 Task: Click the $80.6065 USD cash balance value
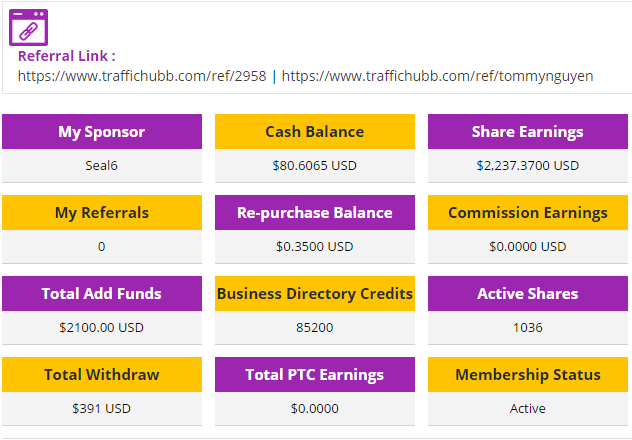315,166
